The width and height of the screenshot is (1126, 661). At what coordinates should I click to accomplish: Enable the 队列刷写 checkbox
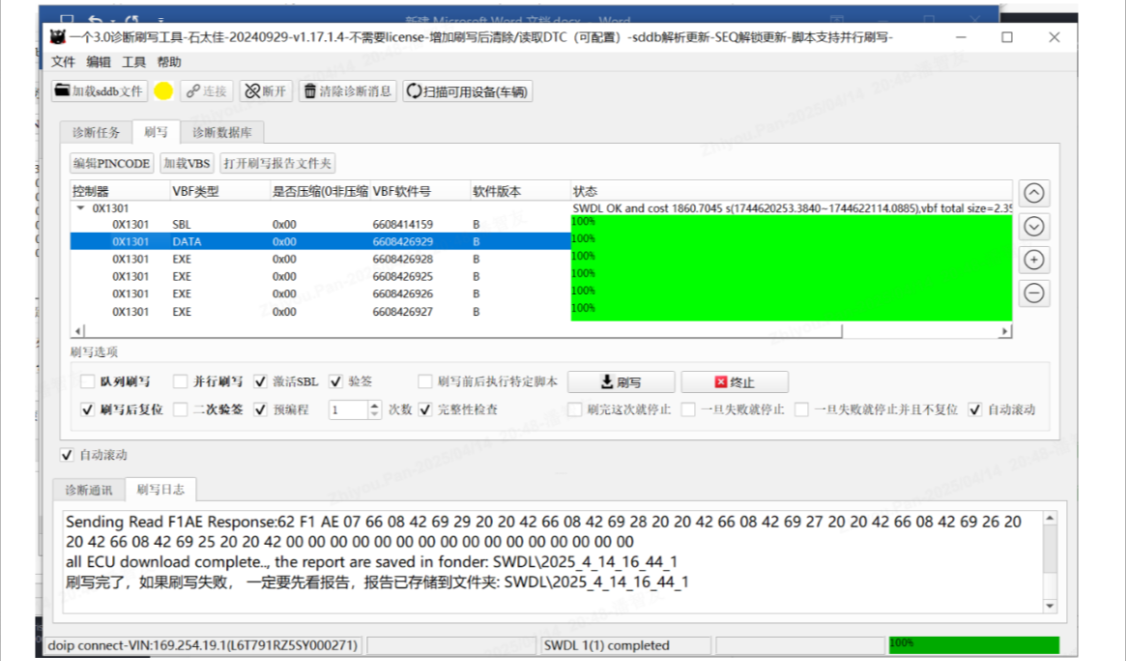tap(88, 382)
